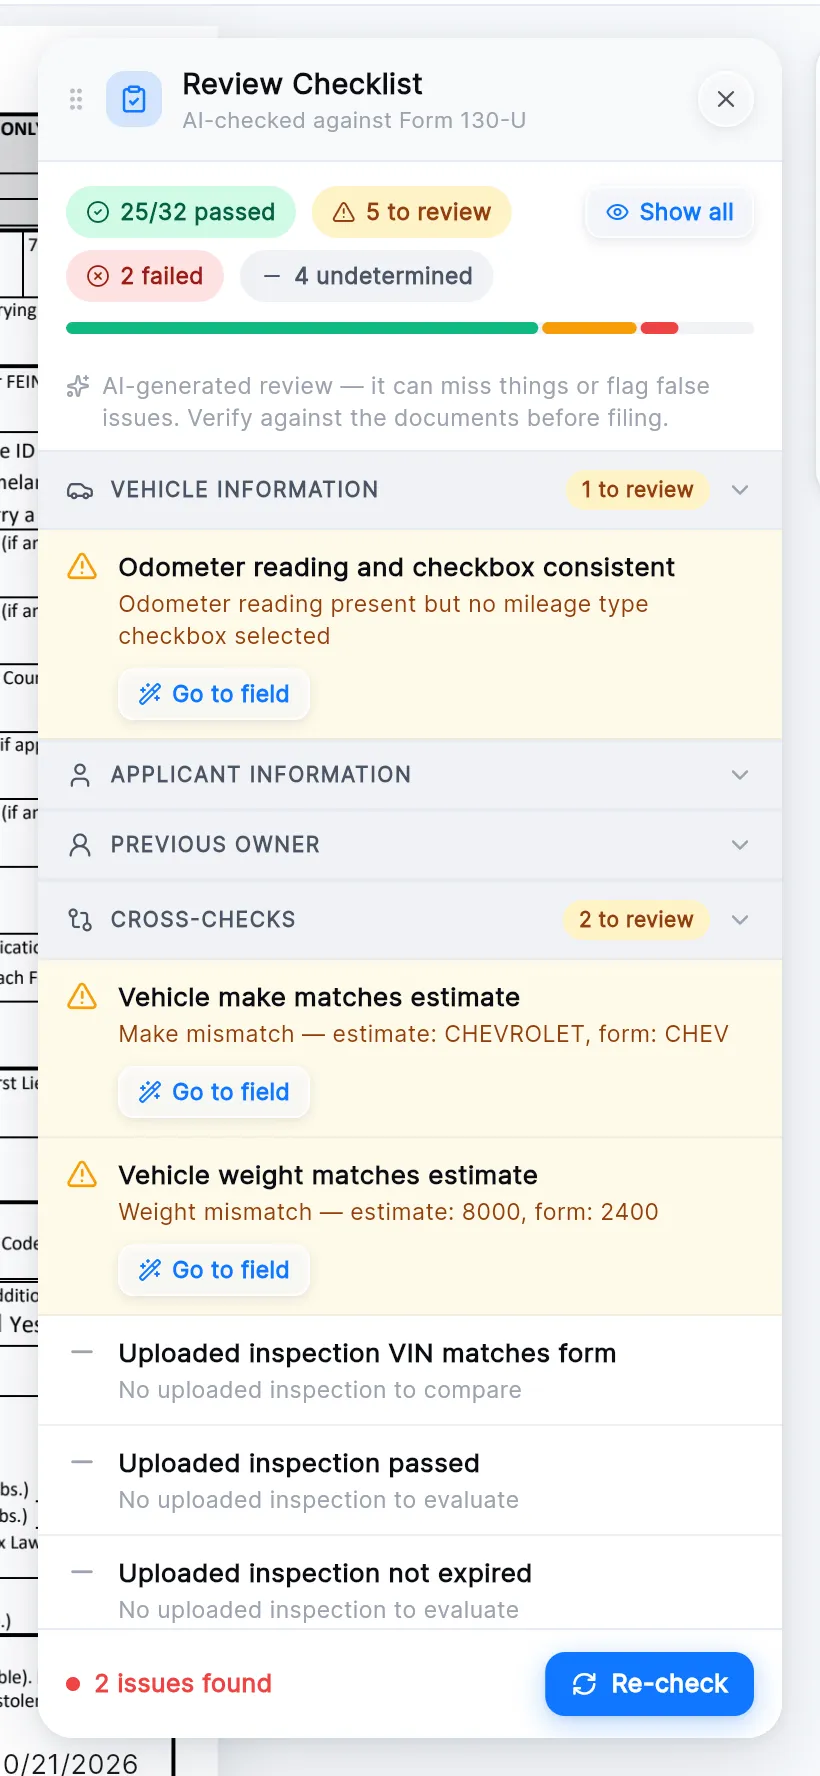Viewport: 820px width, 1776px height.
Task: Click the Cross-Checks branch icon
Action: (x=80, y=920)
